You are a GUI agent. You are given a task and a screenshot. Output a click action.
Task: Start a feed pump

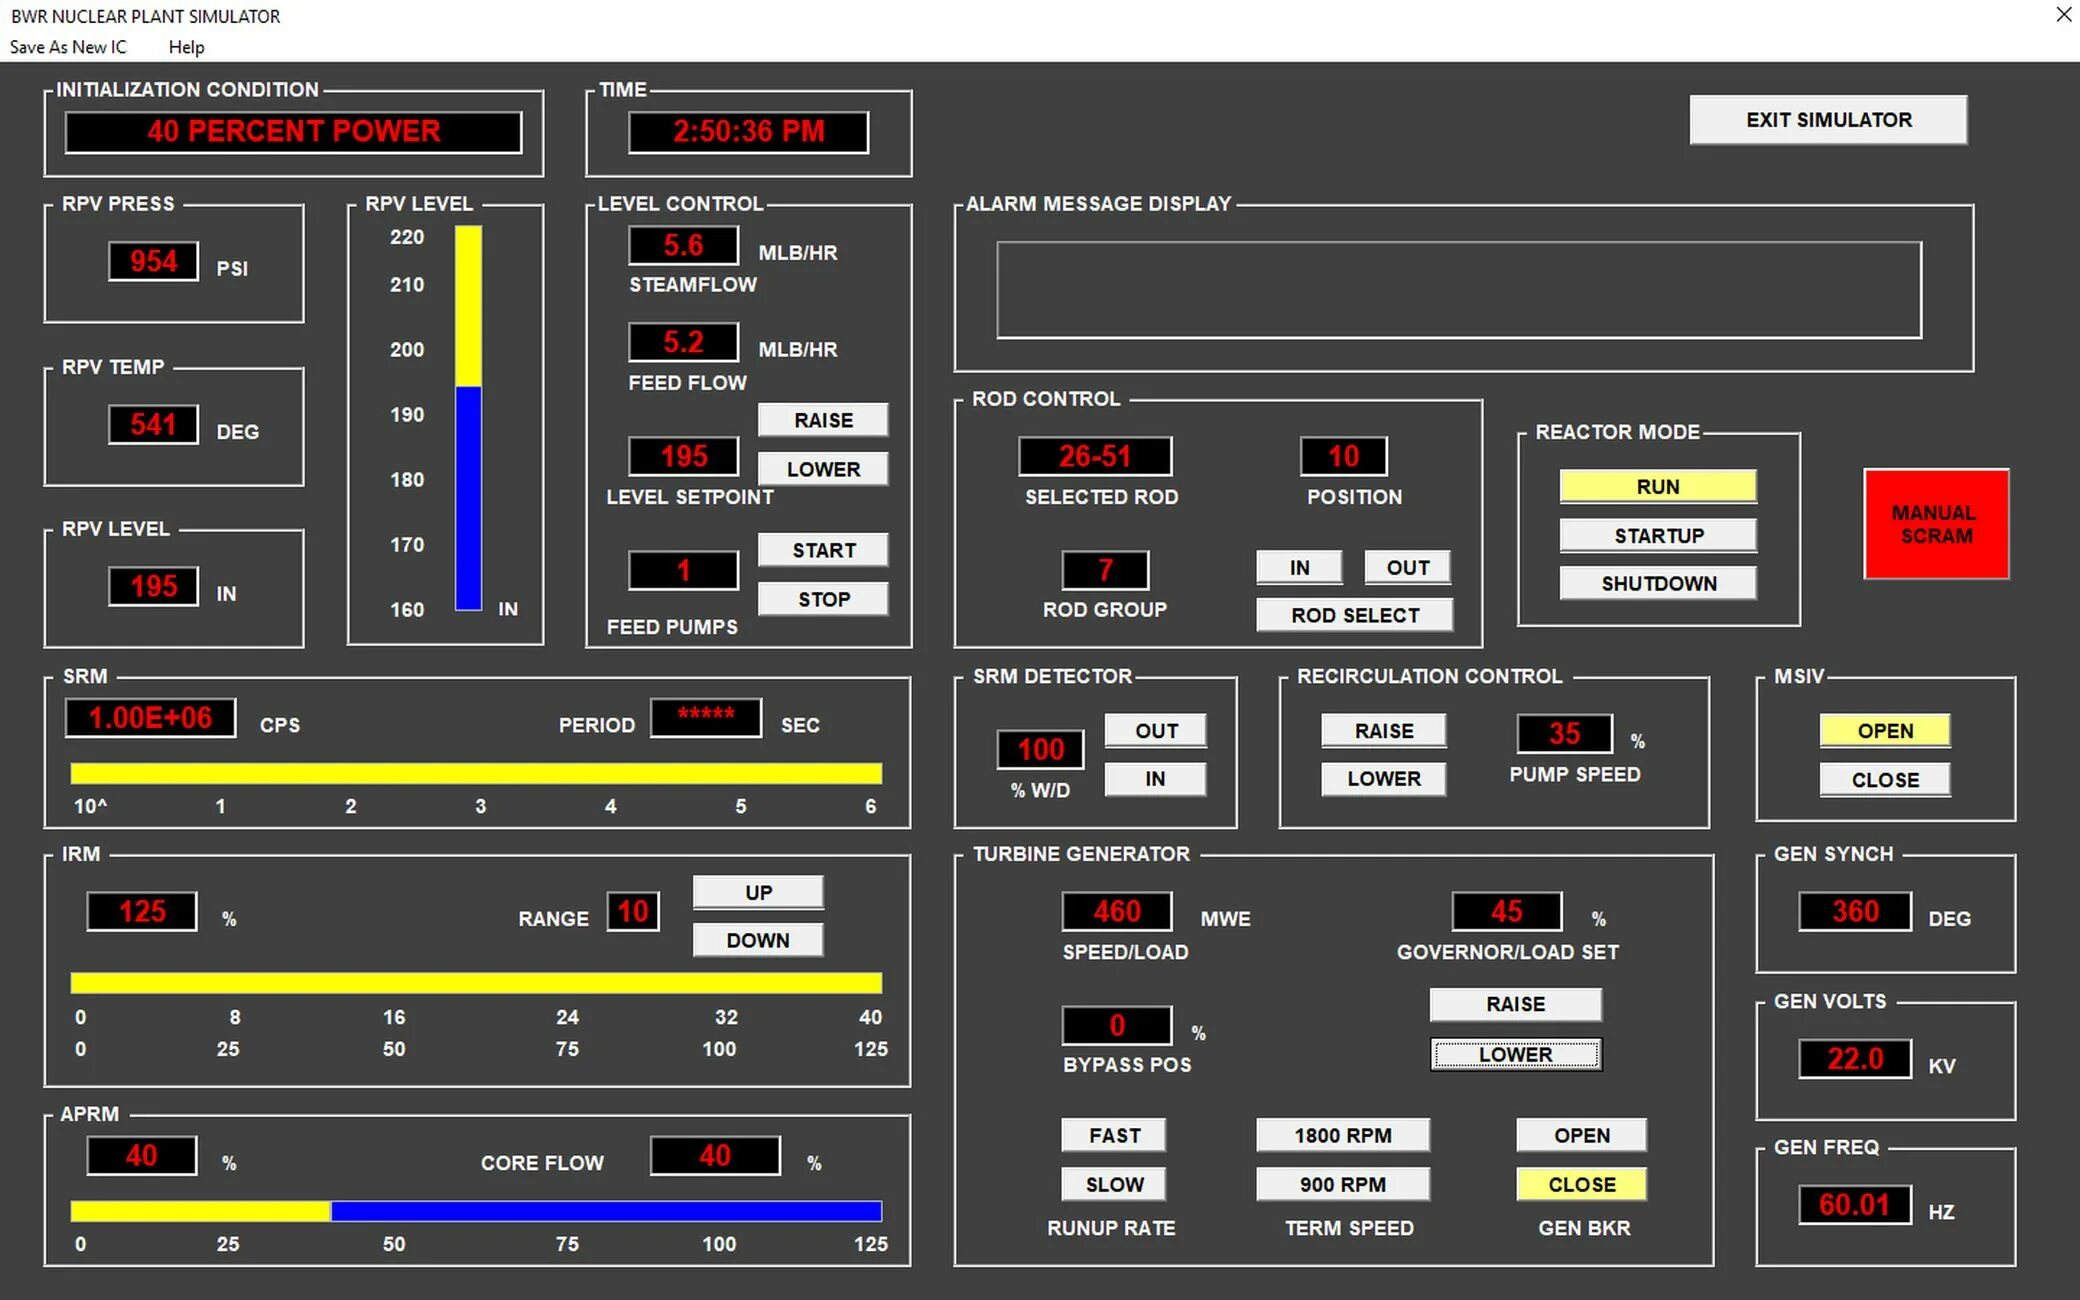[x=822, y=550]
